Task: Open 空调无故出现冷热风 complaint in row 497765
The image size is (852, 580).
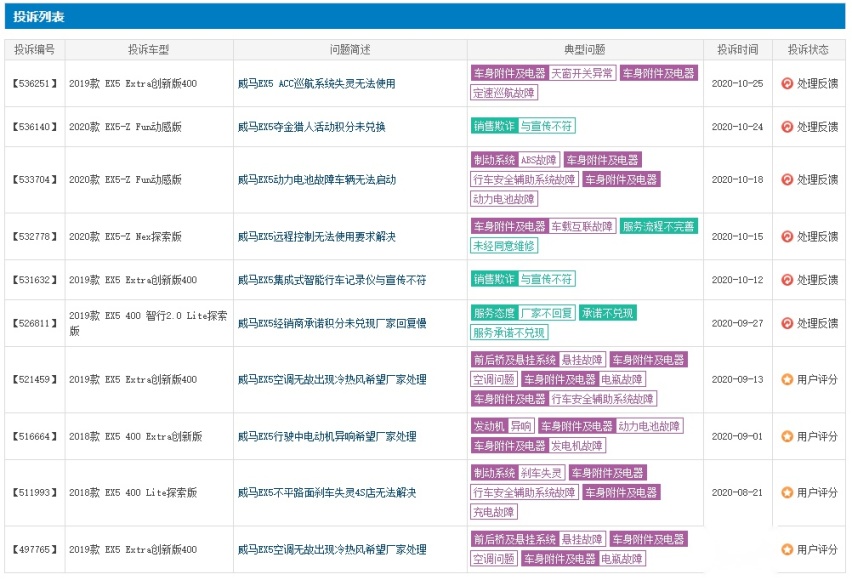Action: 332,550
